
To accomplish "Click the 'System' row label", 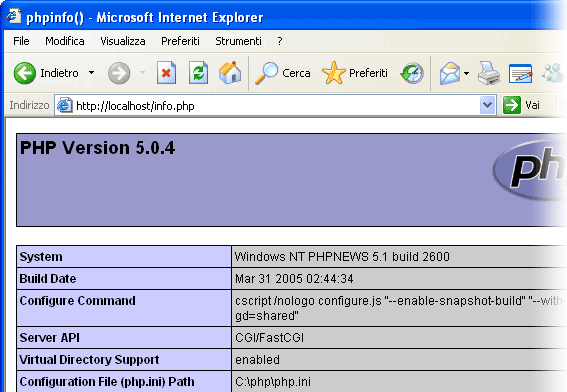I will [41, 257].
